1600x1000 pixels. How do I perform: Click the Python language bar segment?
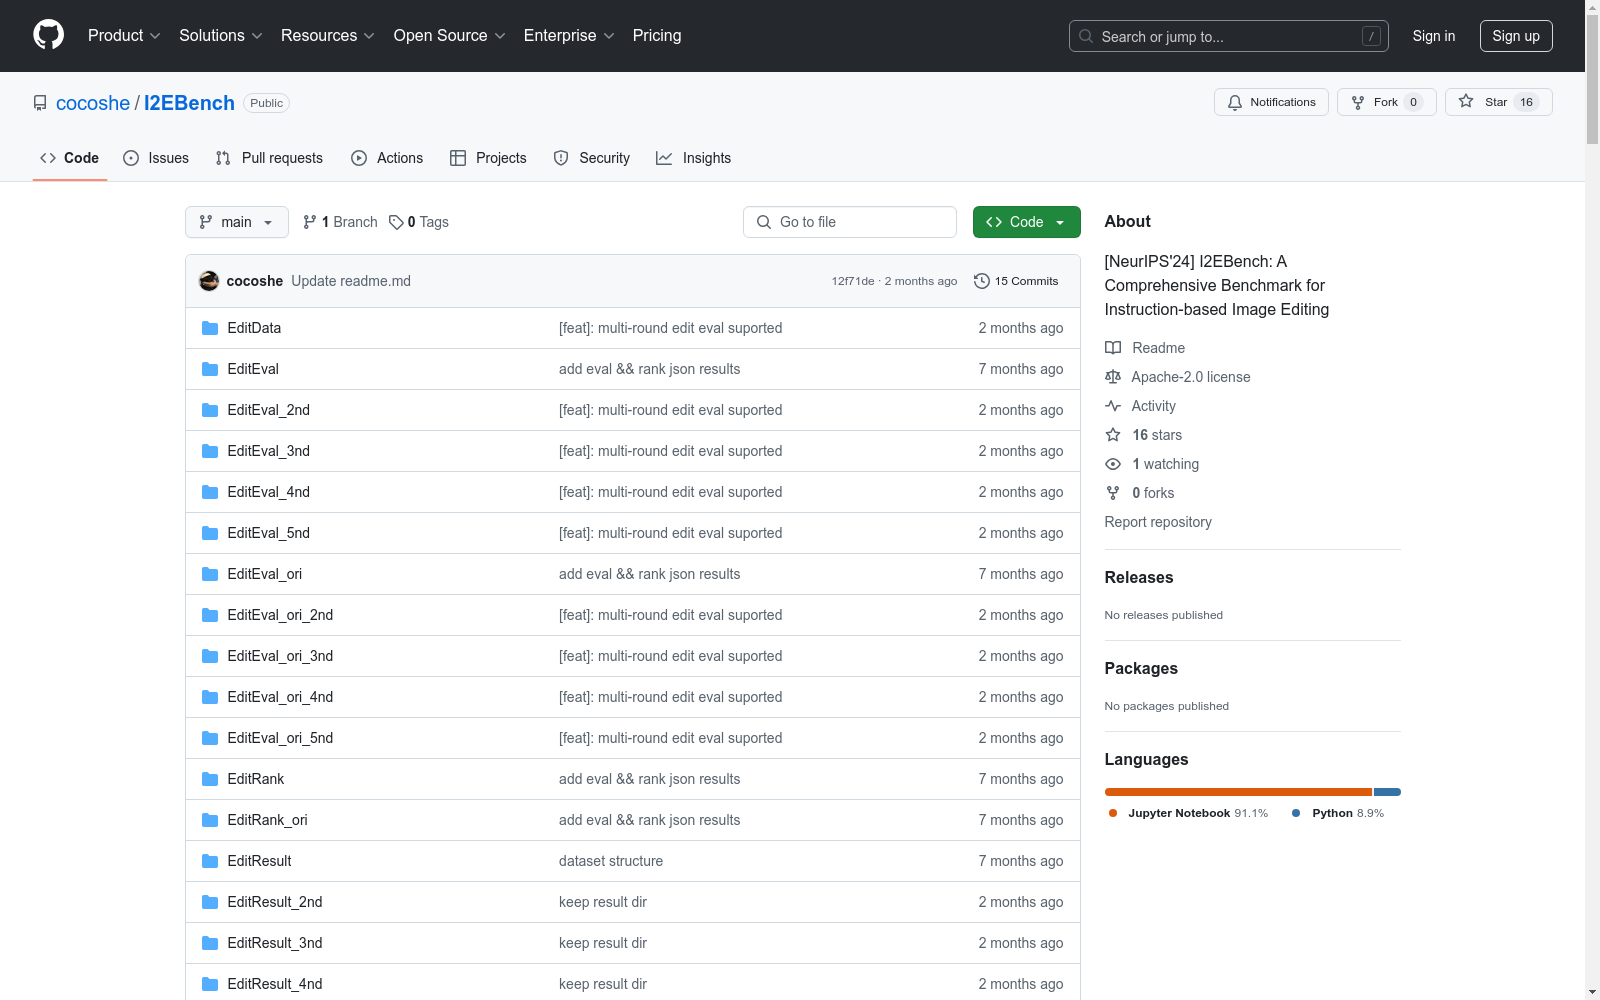coord(1388,792)
